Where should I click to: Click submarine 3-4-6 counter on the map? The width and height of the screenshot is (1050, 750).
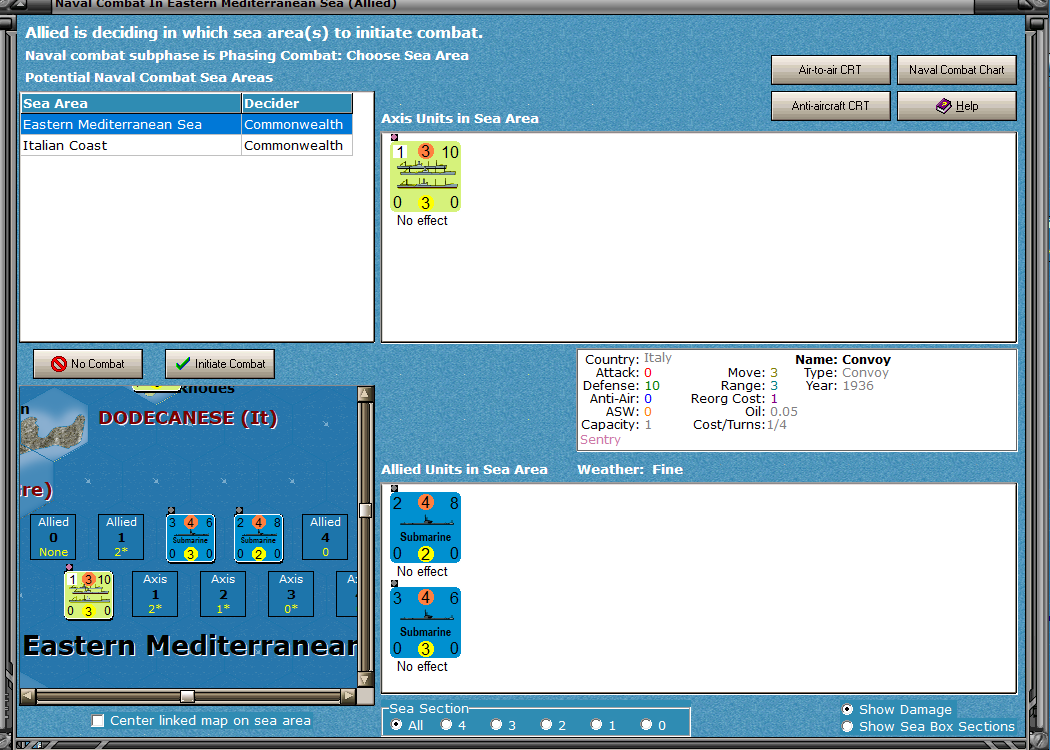click(191, 538)
